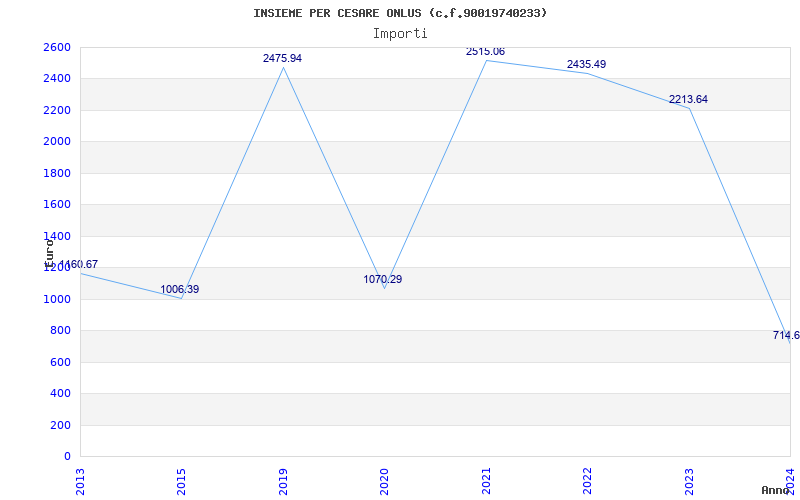Click data label 1160.67
Viewport: 800px width, 500px height.
[x=79, y=264]
